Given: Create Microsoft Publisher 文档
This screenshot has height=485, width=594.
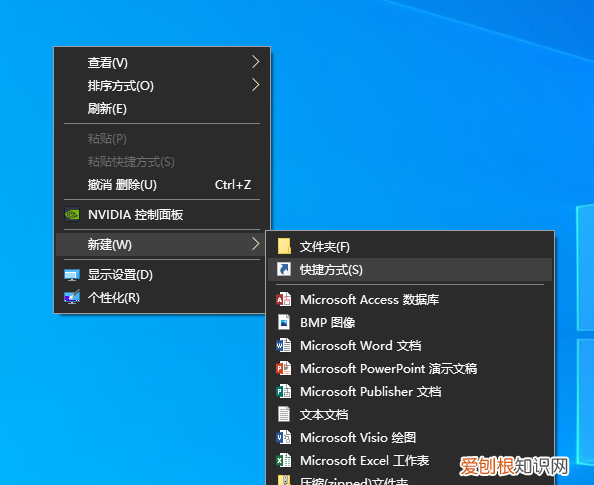Looking at the screenshot, I should [x=410, y=391].
